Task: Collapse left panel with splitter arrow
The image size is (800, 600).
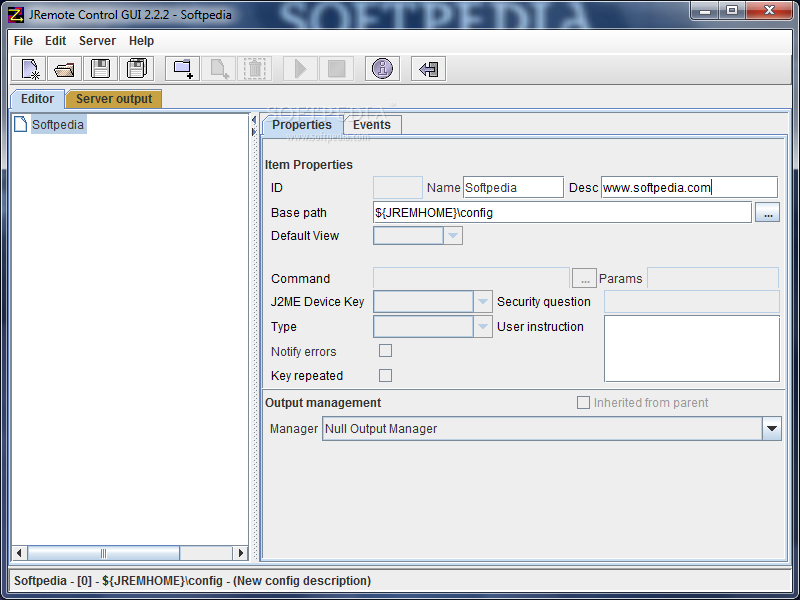Action: pos(254,120)
